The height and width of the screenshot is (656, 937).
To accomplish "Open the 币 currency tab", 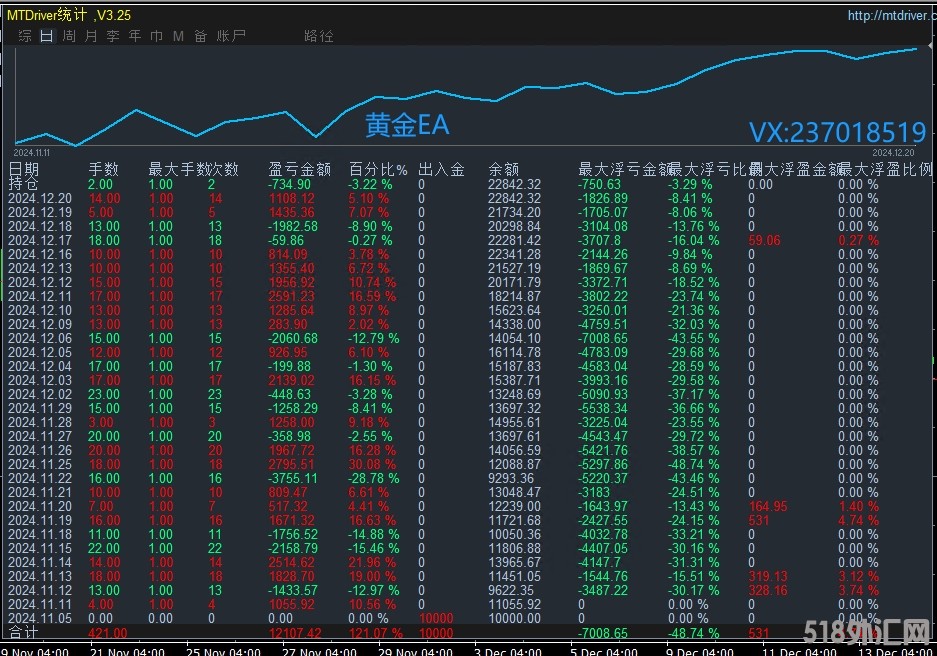I will 157,36.
